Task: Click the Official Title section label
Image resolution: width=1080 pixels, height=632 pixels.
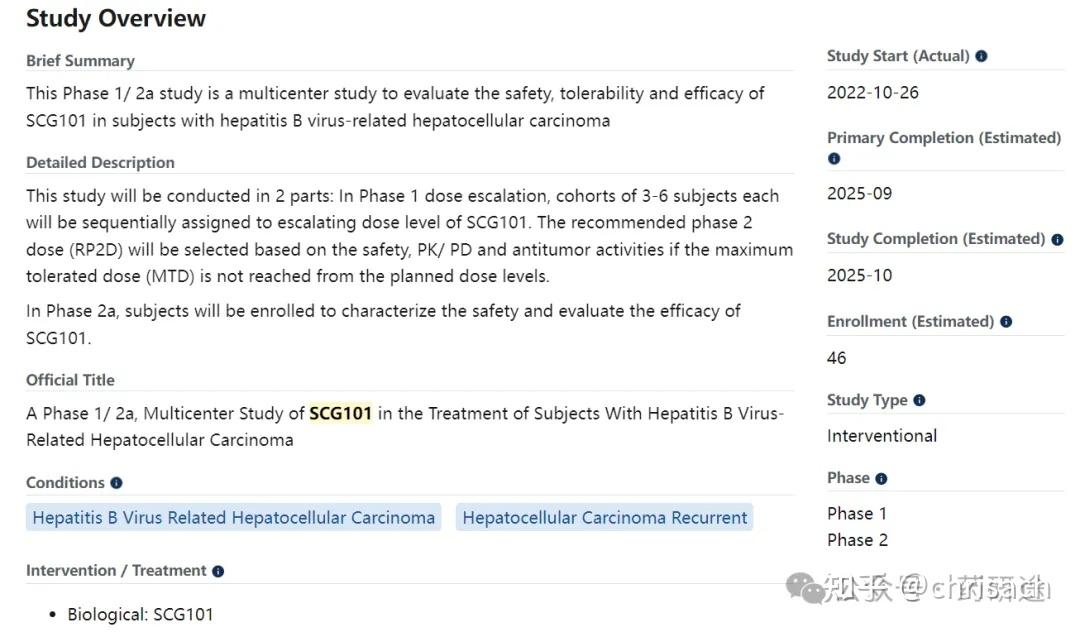Action: [x=70, y=380]
